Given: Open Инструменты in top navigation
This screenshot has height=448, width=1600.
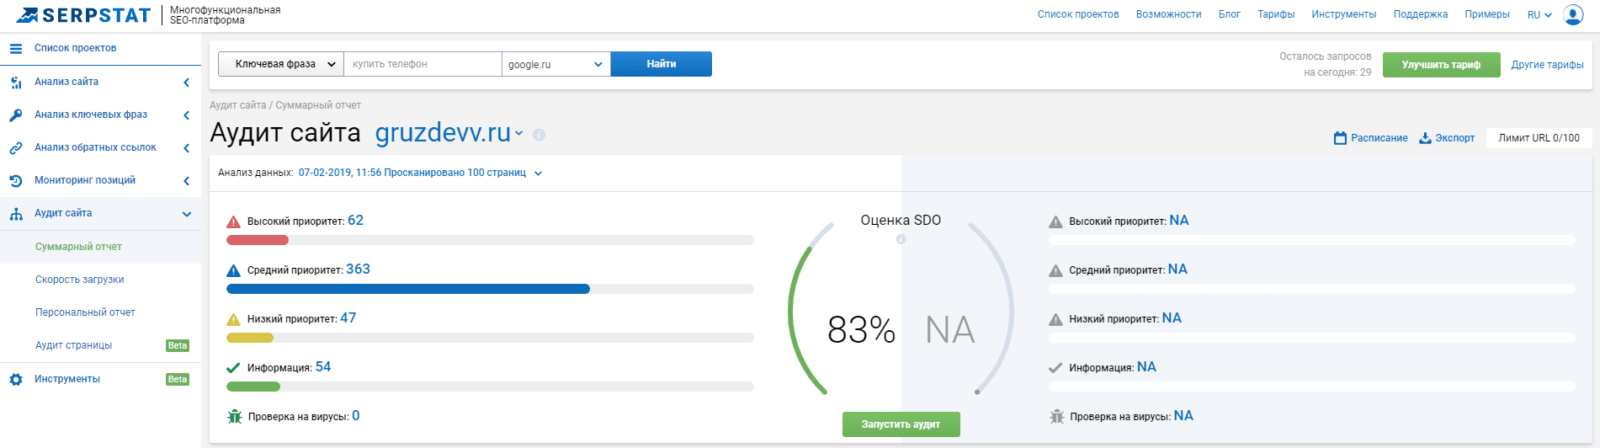Looking at the screenshot, I should 1344,15.
